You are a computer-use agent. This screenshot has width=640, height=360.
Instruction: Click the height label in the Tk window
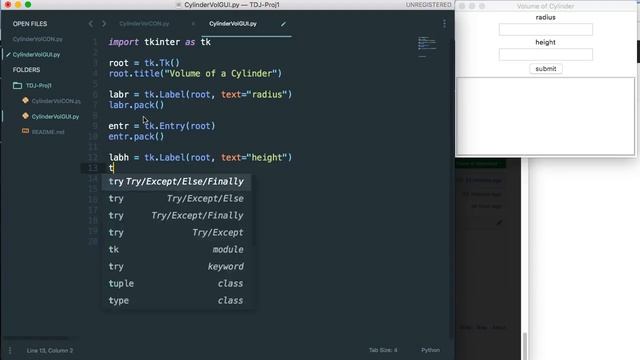click(x=545, y=42)
